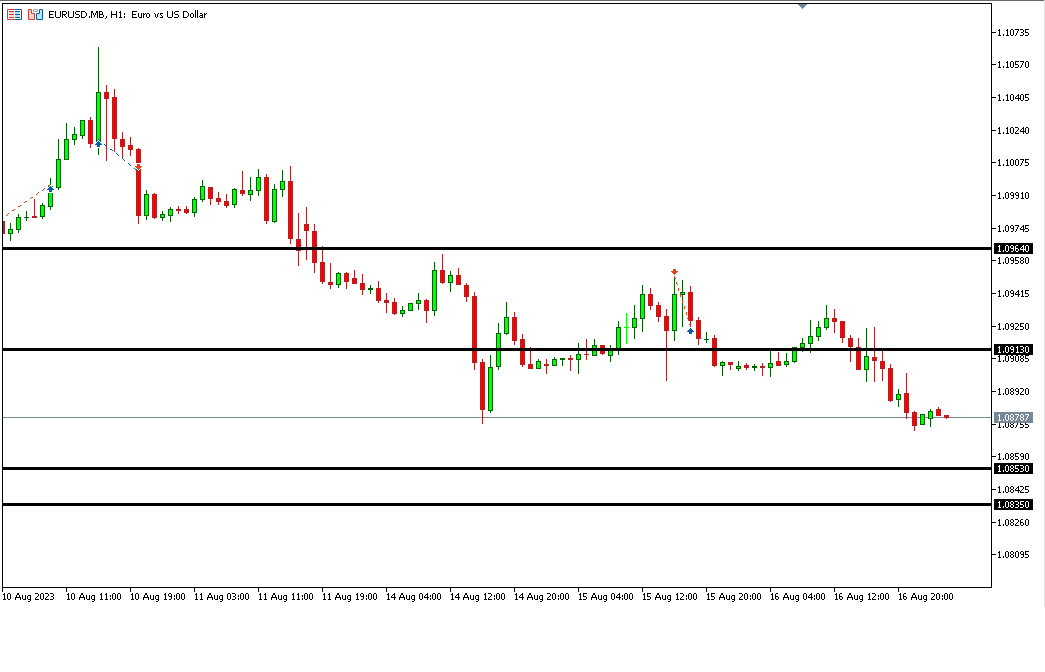Click the 1.09580 price axis value

(1013, 261)
